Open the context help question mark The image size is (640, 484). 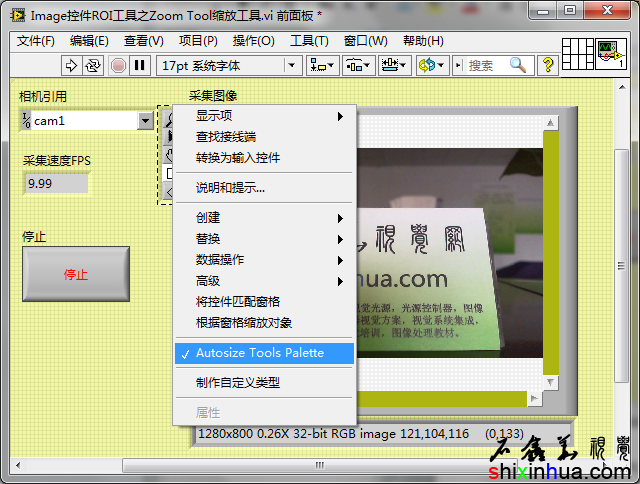point(548,65)
